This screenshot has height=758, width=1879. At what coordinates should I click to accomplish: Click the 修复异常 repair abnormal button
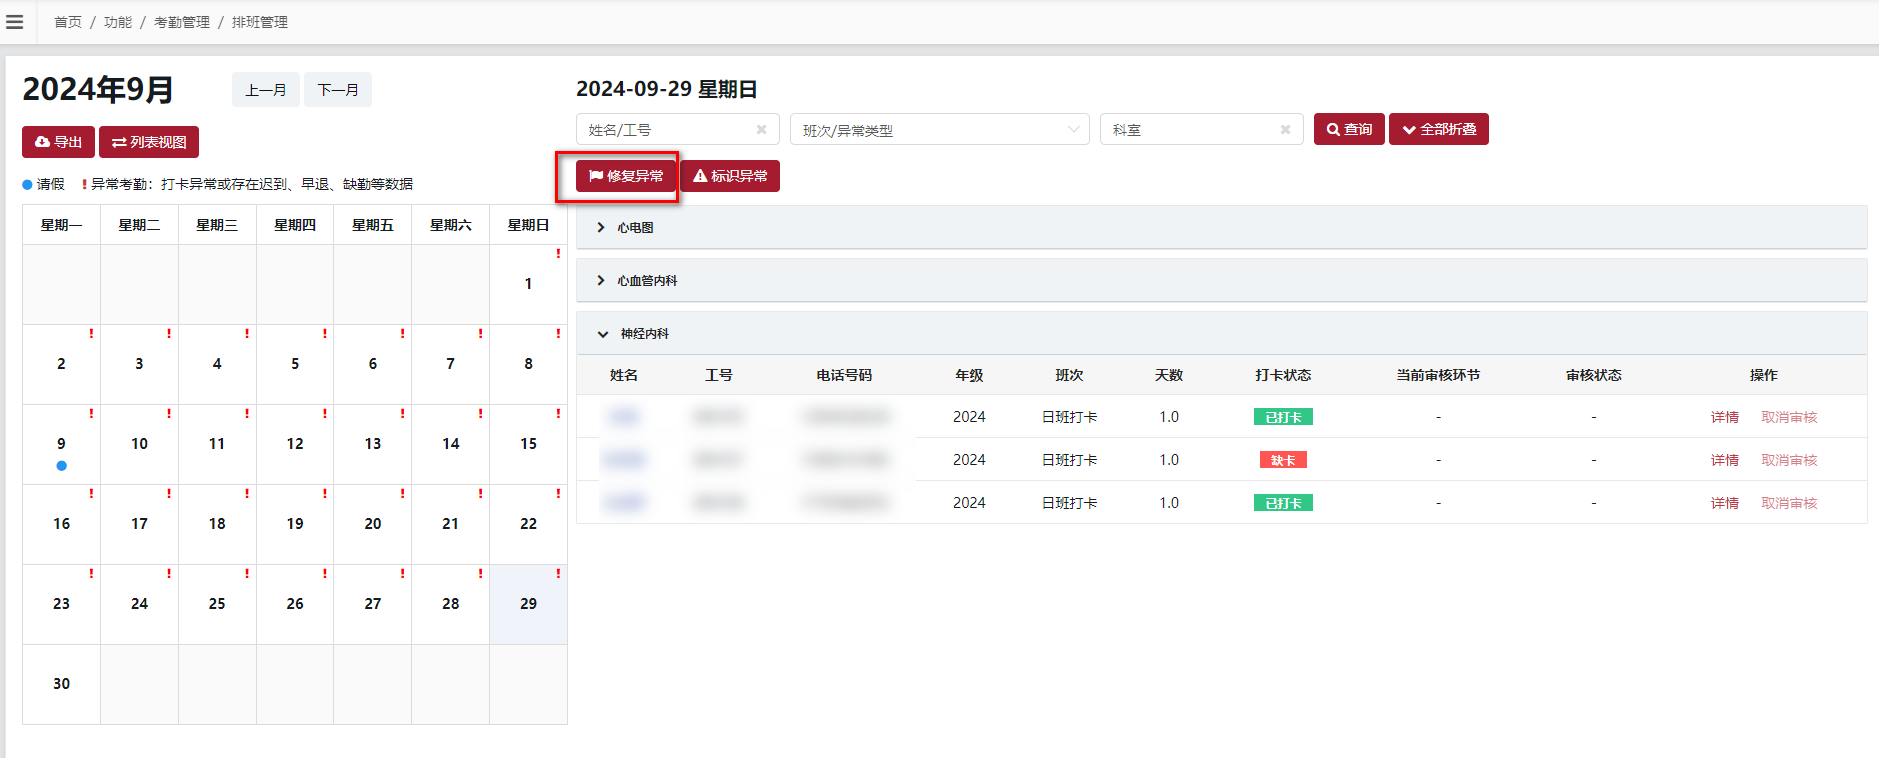[x=626, y=176]
